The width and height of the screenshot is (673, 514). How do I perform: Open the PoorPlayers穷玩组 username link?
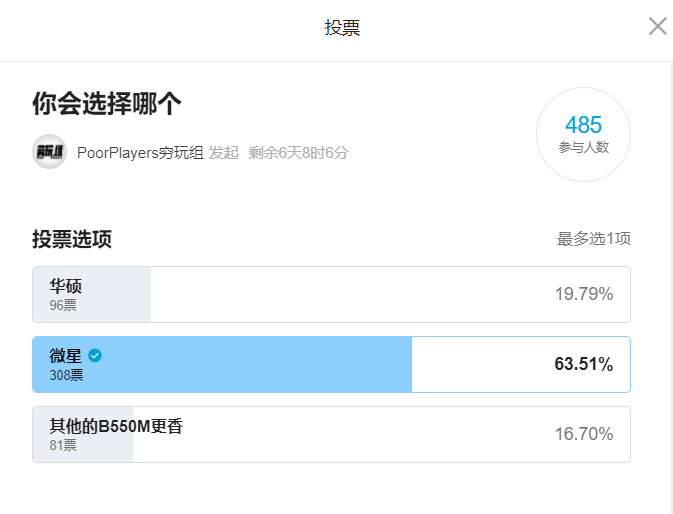[140, 153]
